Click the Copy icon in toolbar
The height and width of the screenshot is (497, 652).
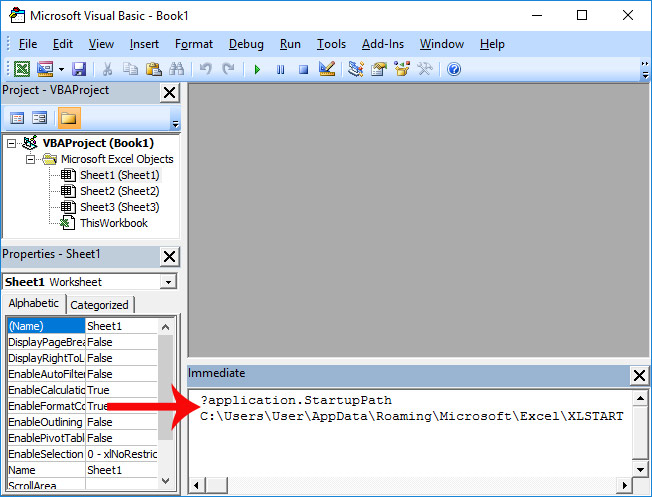click(x=130, y=69)
